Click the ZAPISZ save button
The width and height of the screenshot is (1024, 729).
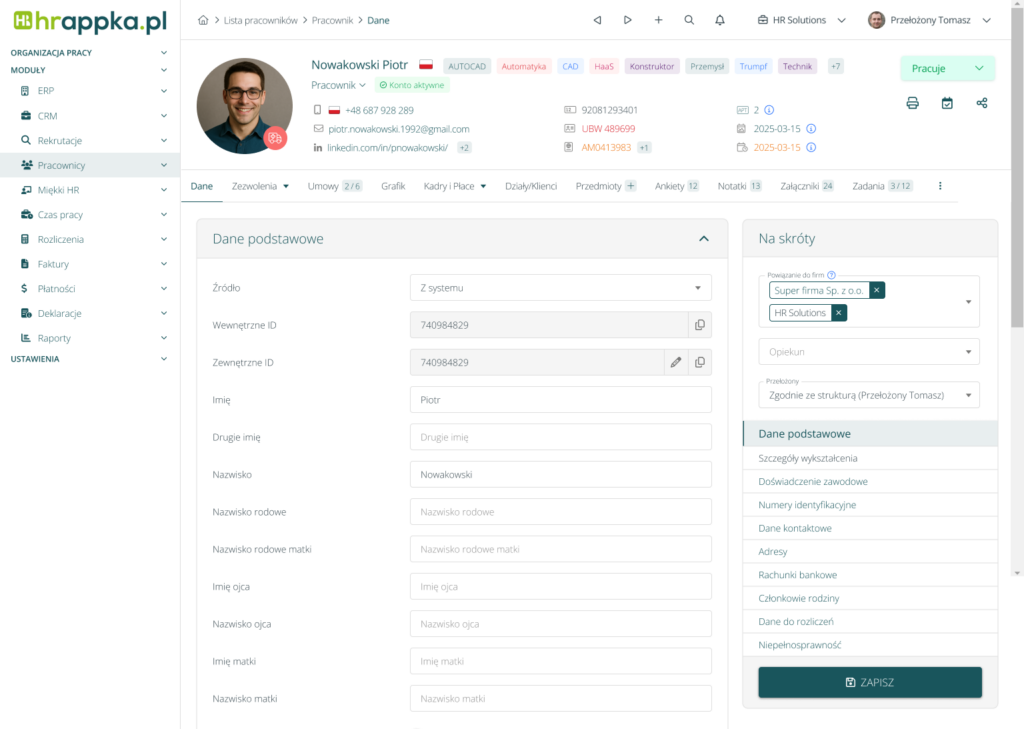click(x=869, y=682)
